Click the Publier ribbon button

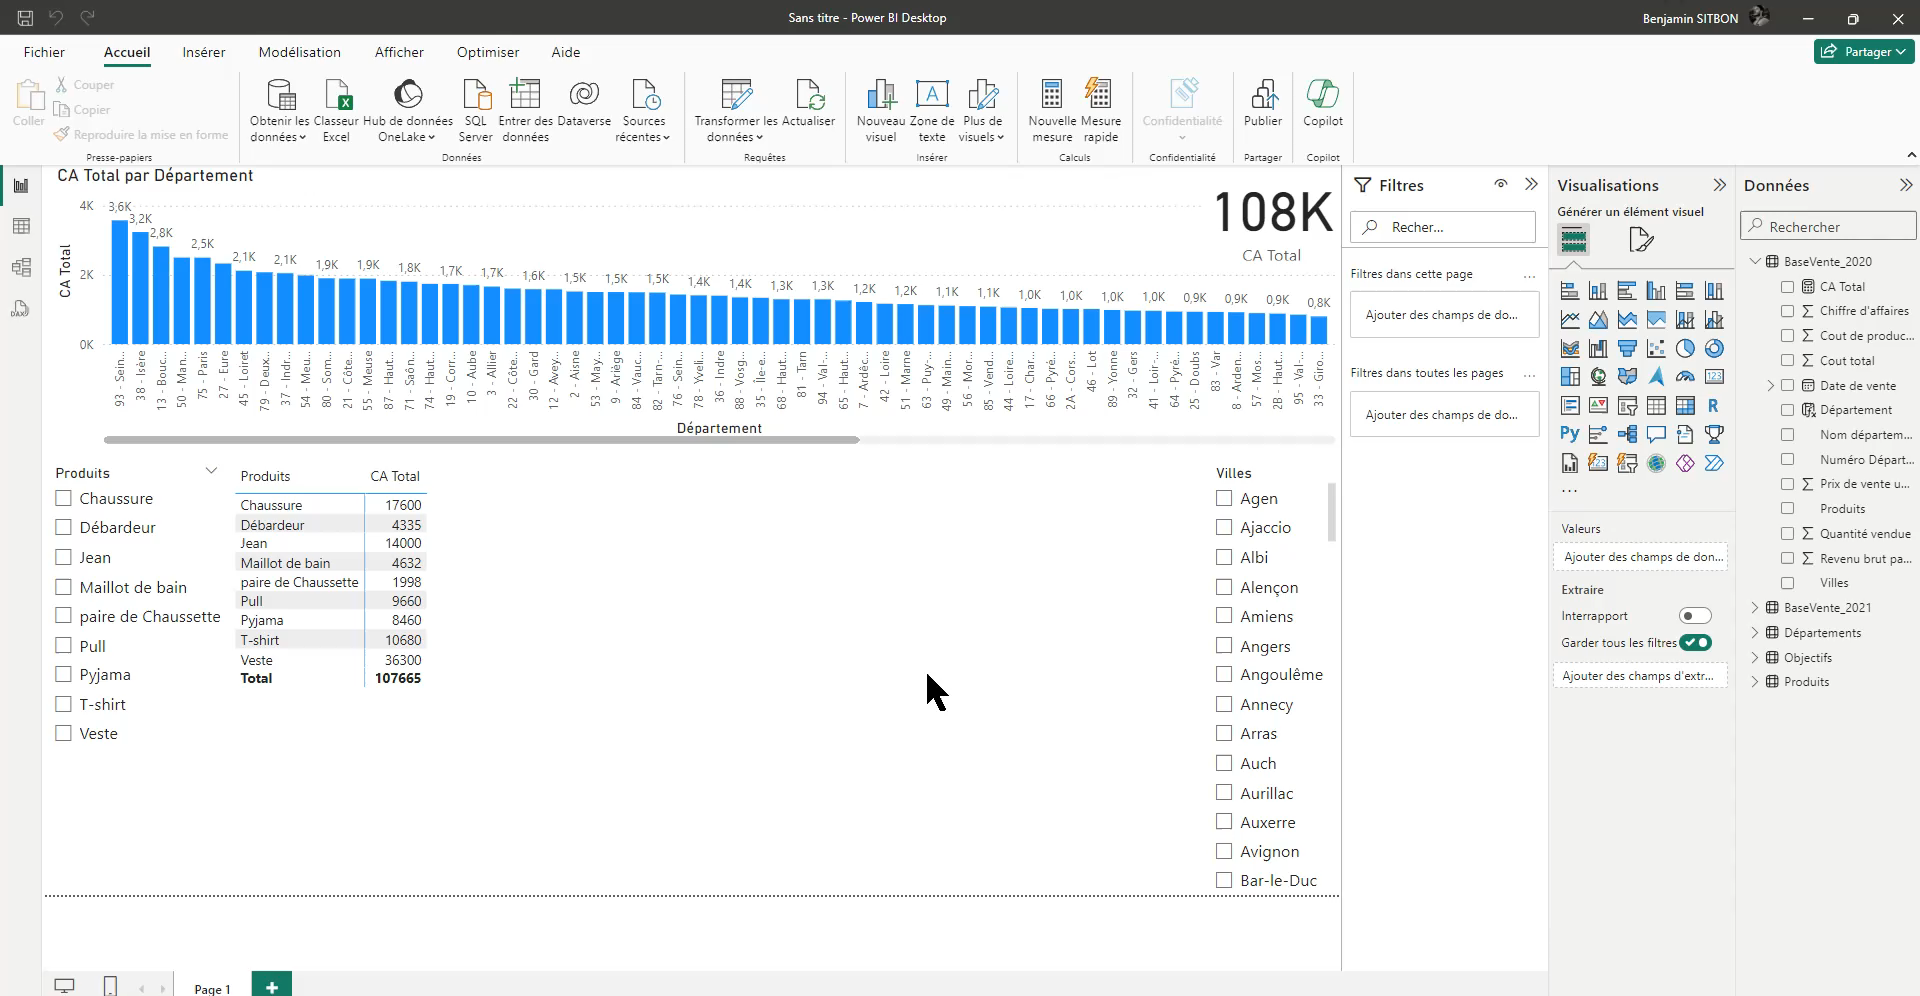[x=1263, y=104]
